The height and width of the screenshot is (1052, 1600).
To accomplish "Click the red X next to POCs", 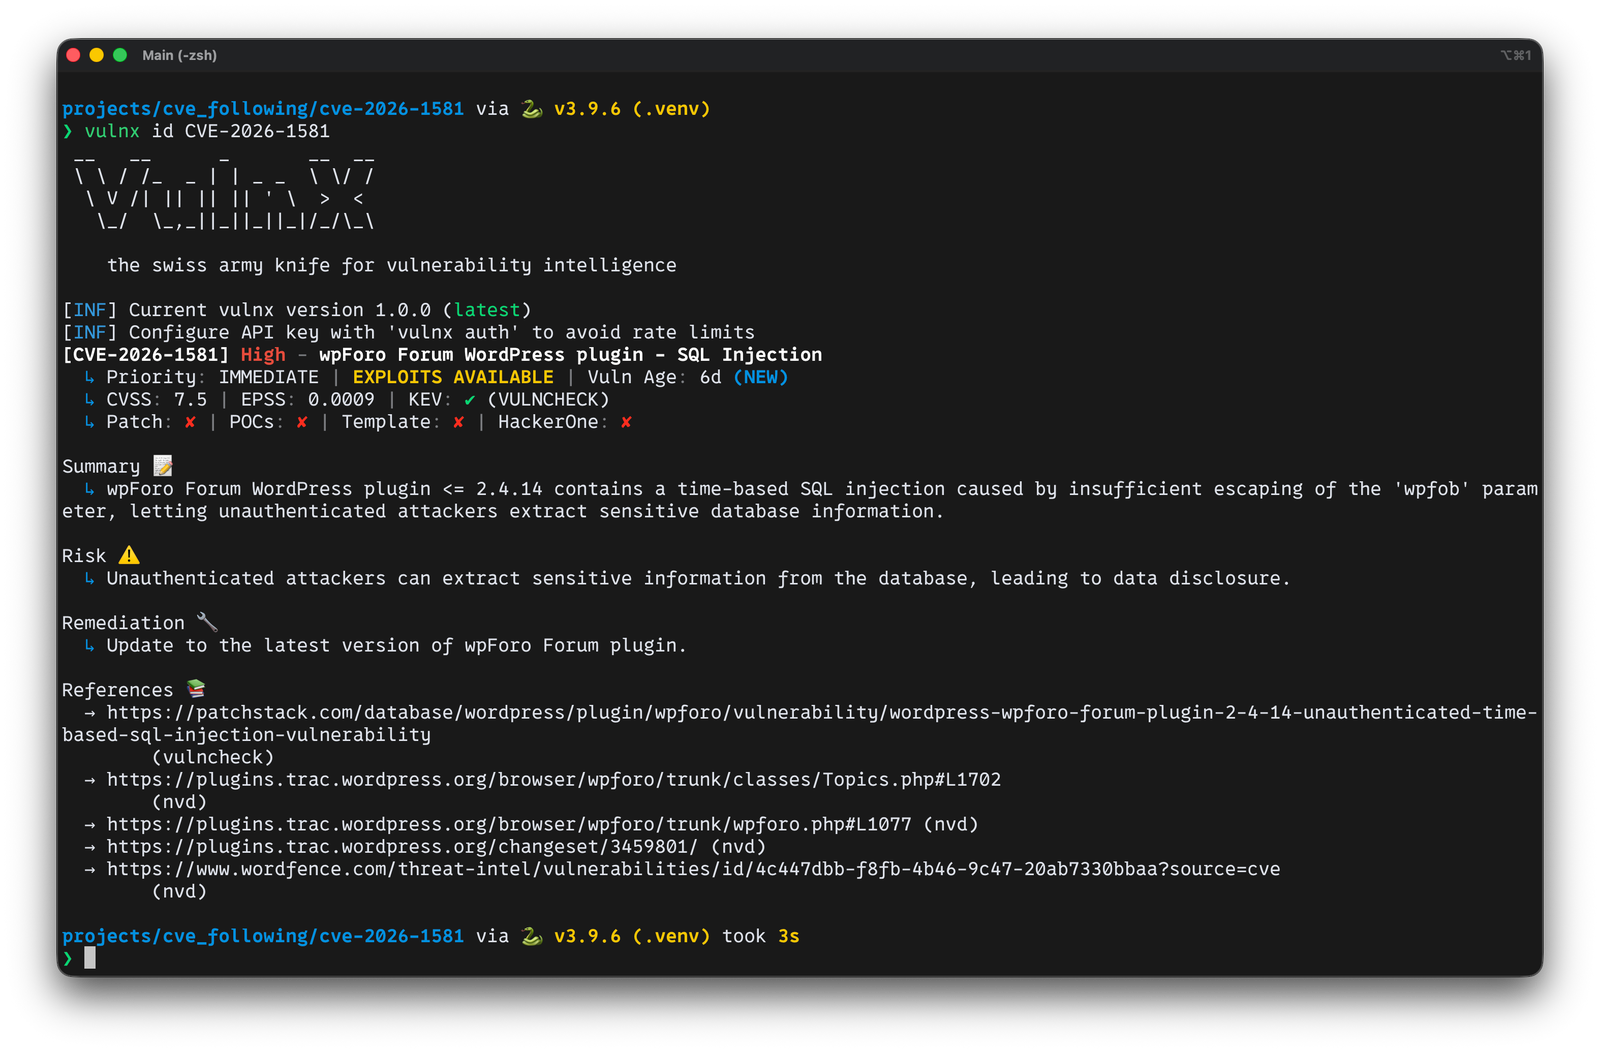I will (301, 422).
